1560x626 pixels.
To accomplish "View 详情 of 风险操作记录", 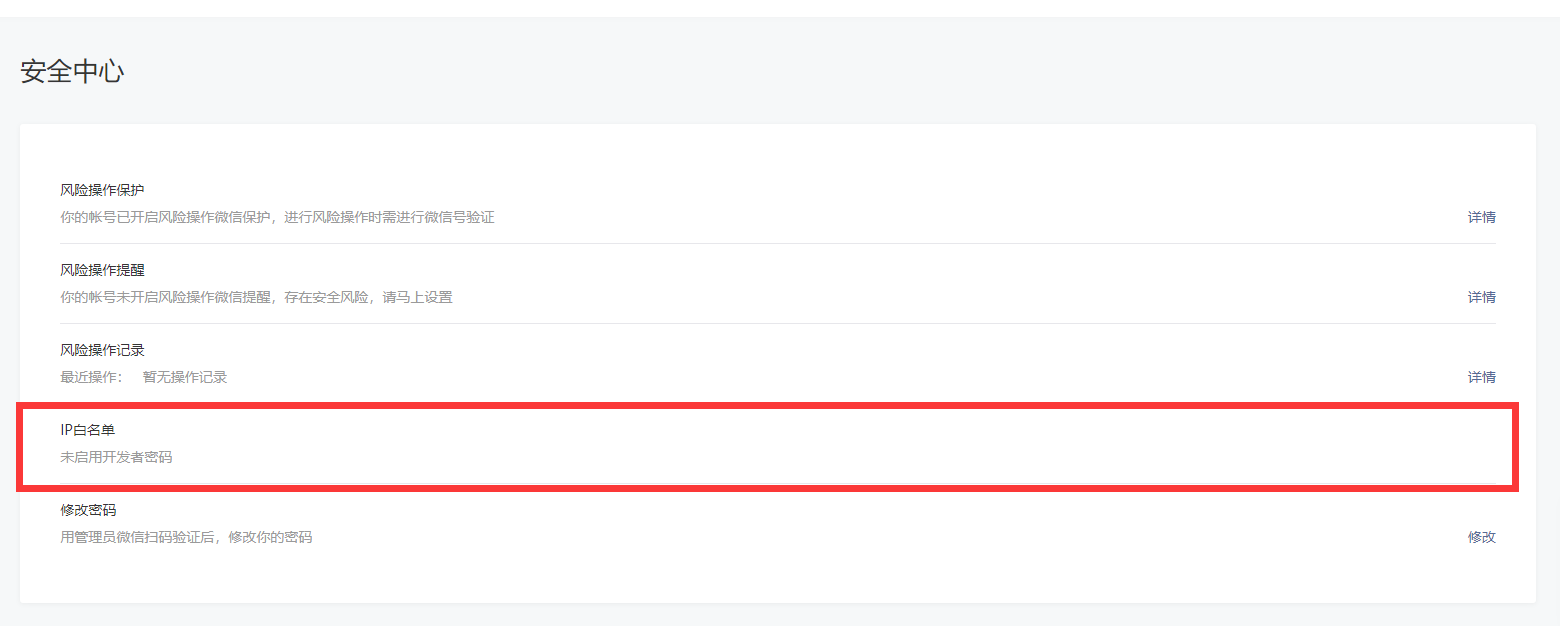I will pos(1481,377).
